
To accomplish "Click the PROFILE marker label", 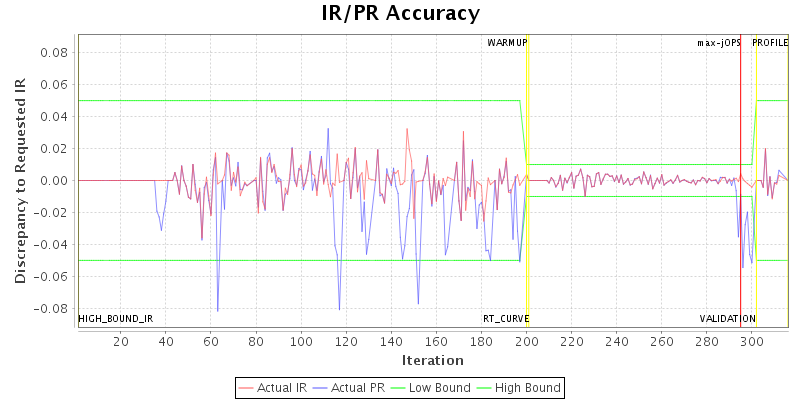I will (x=770, y=43).
